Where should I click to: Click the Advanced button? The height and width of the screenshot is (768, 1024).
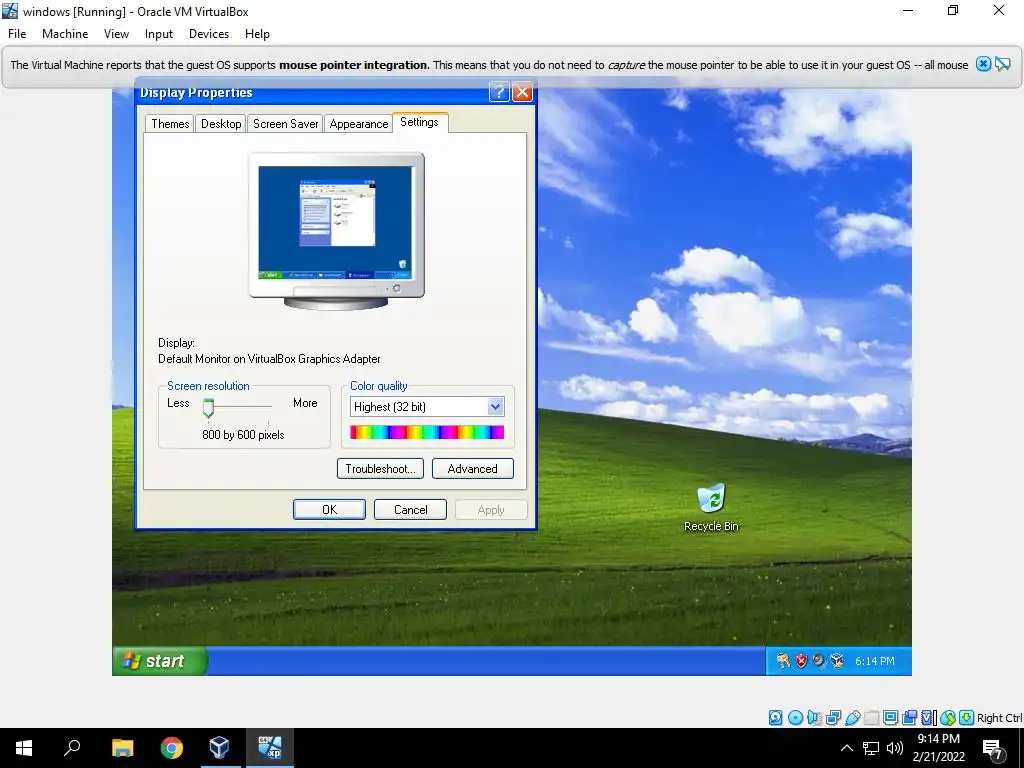(473, 469)
